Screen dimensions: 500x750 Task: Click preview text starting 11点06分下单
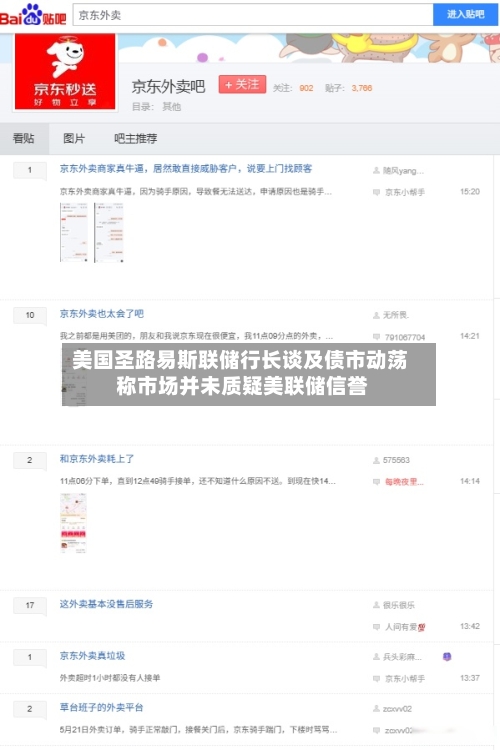click(198, 481)
